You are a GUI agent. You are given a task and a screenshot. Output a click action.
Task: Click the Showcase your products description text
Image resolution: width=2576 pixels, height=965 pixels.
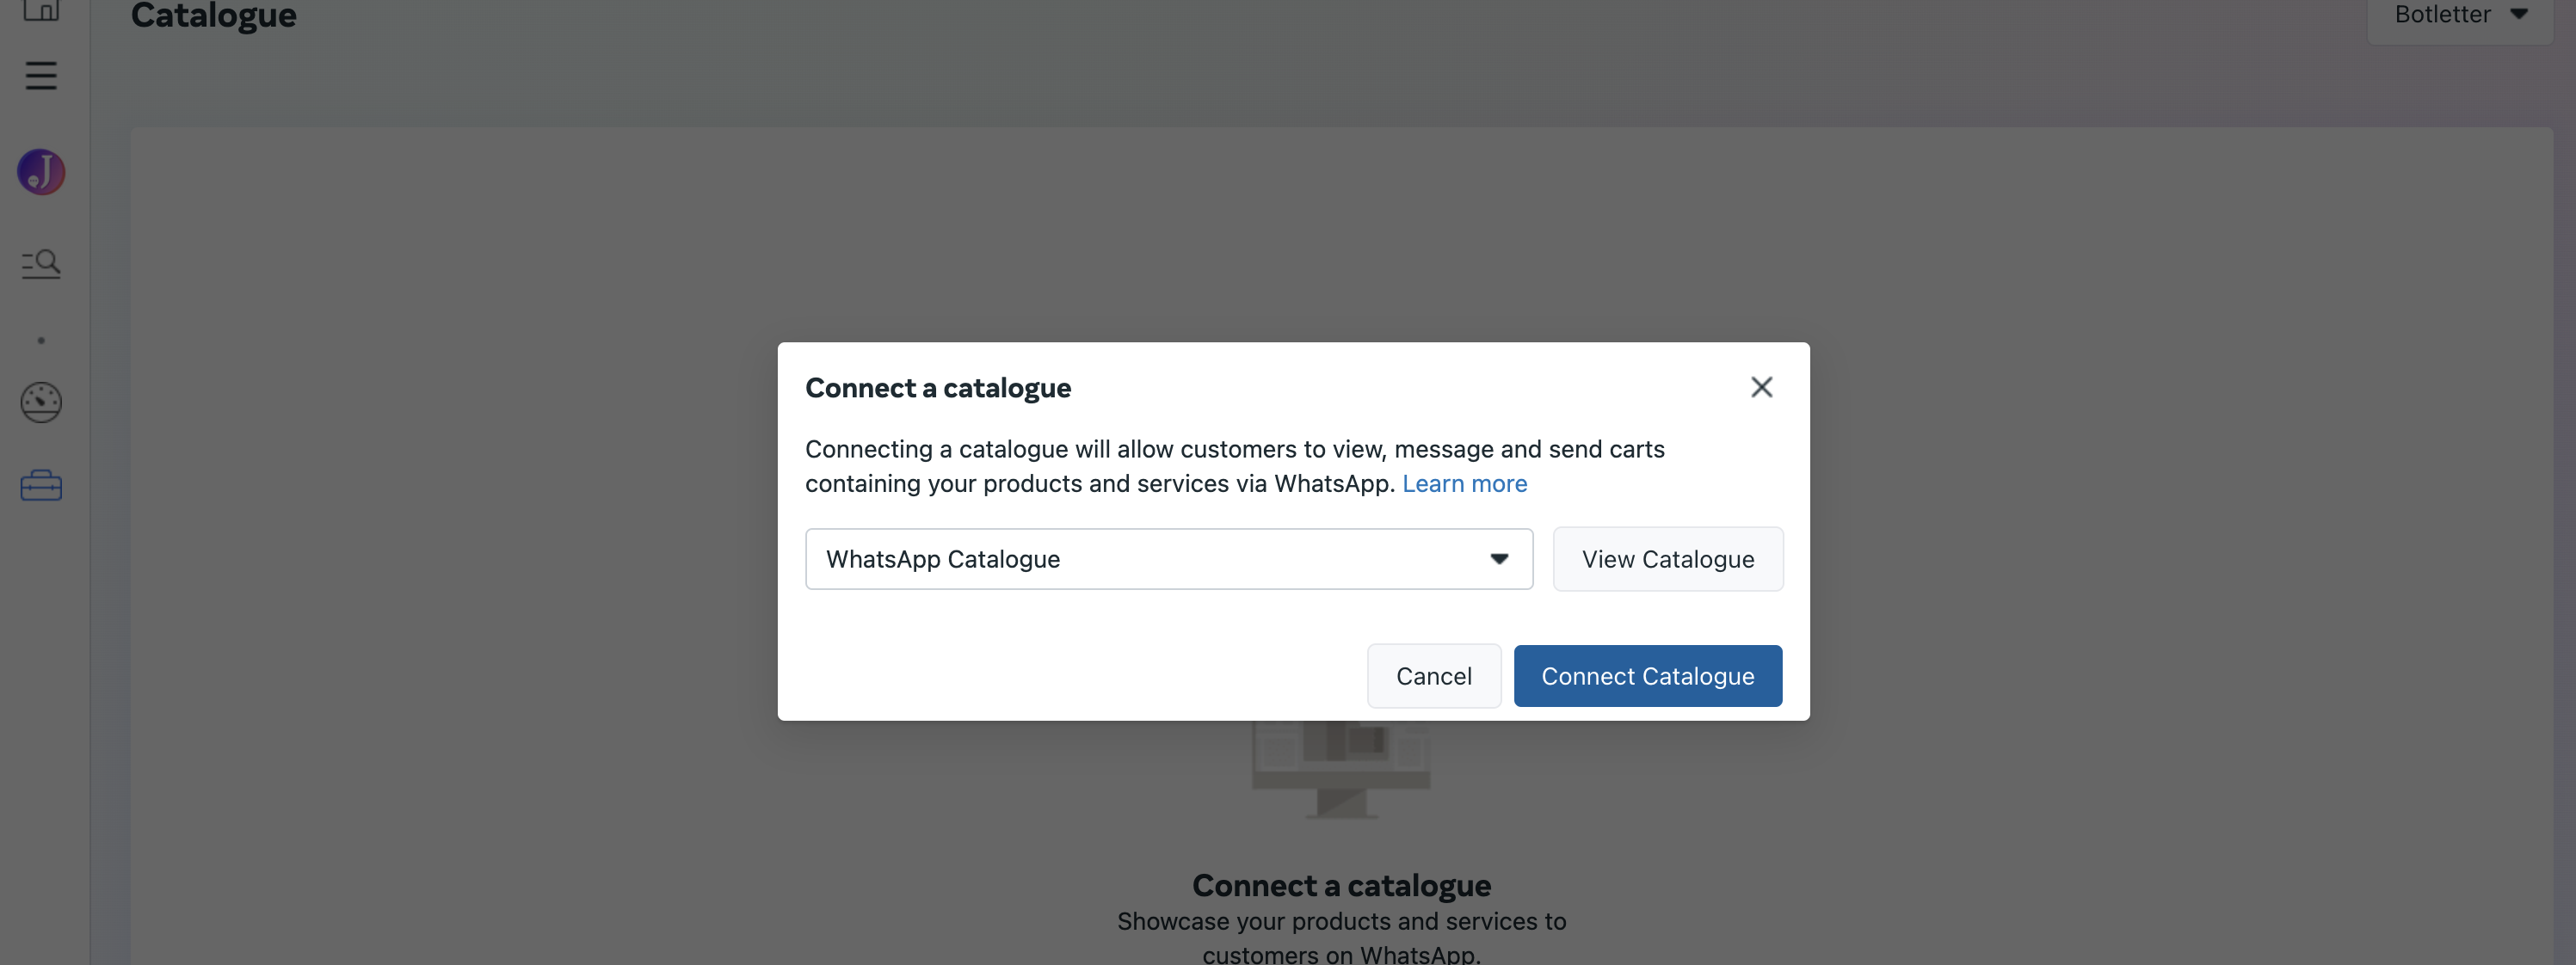pyautogui.click(x=1341, y=936)
